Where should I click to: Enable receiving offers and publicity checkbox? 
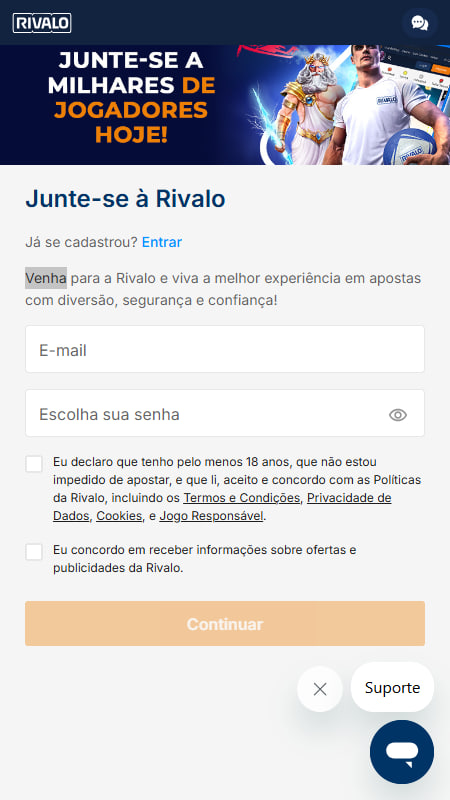point(34,552)
